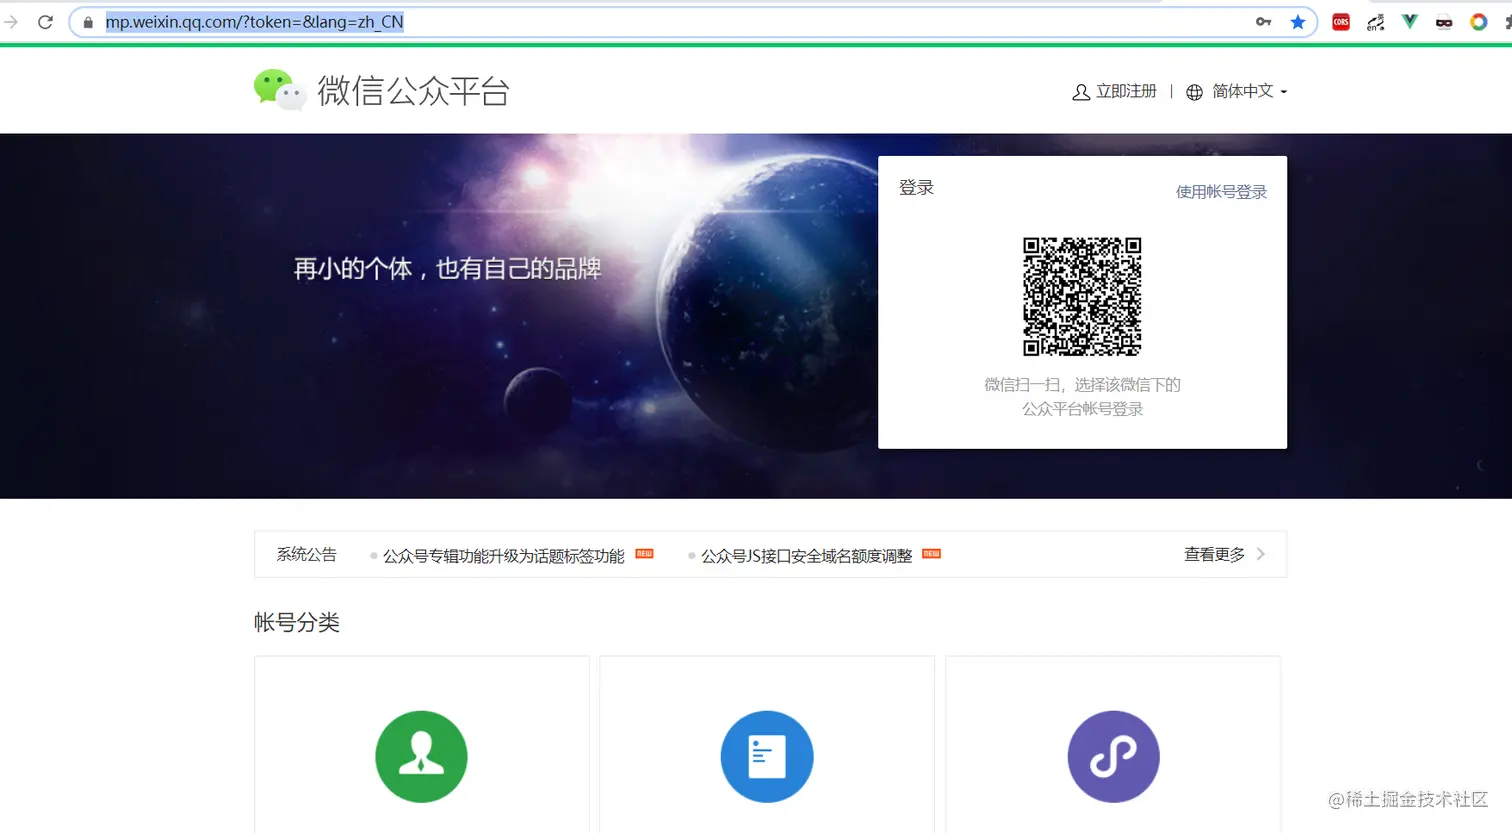Open the en translation extension icon

1376,22
